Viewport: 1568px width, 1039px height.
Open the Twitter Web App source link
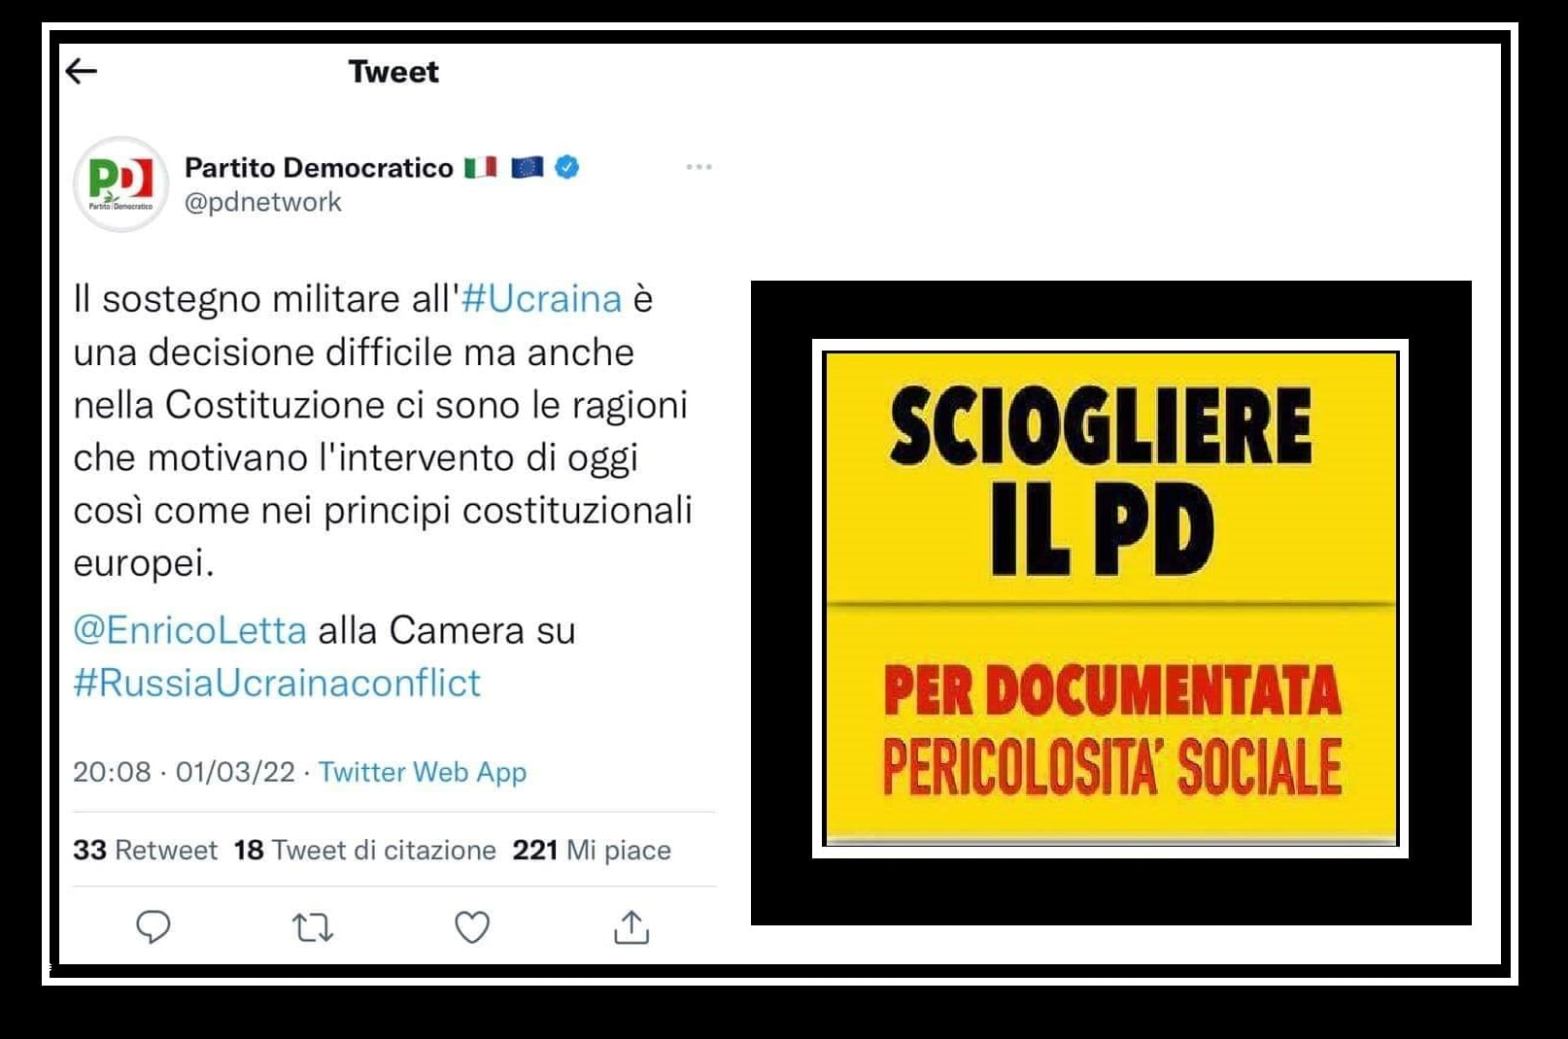tap(422, 772)
